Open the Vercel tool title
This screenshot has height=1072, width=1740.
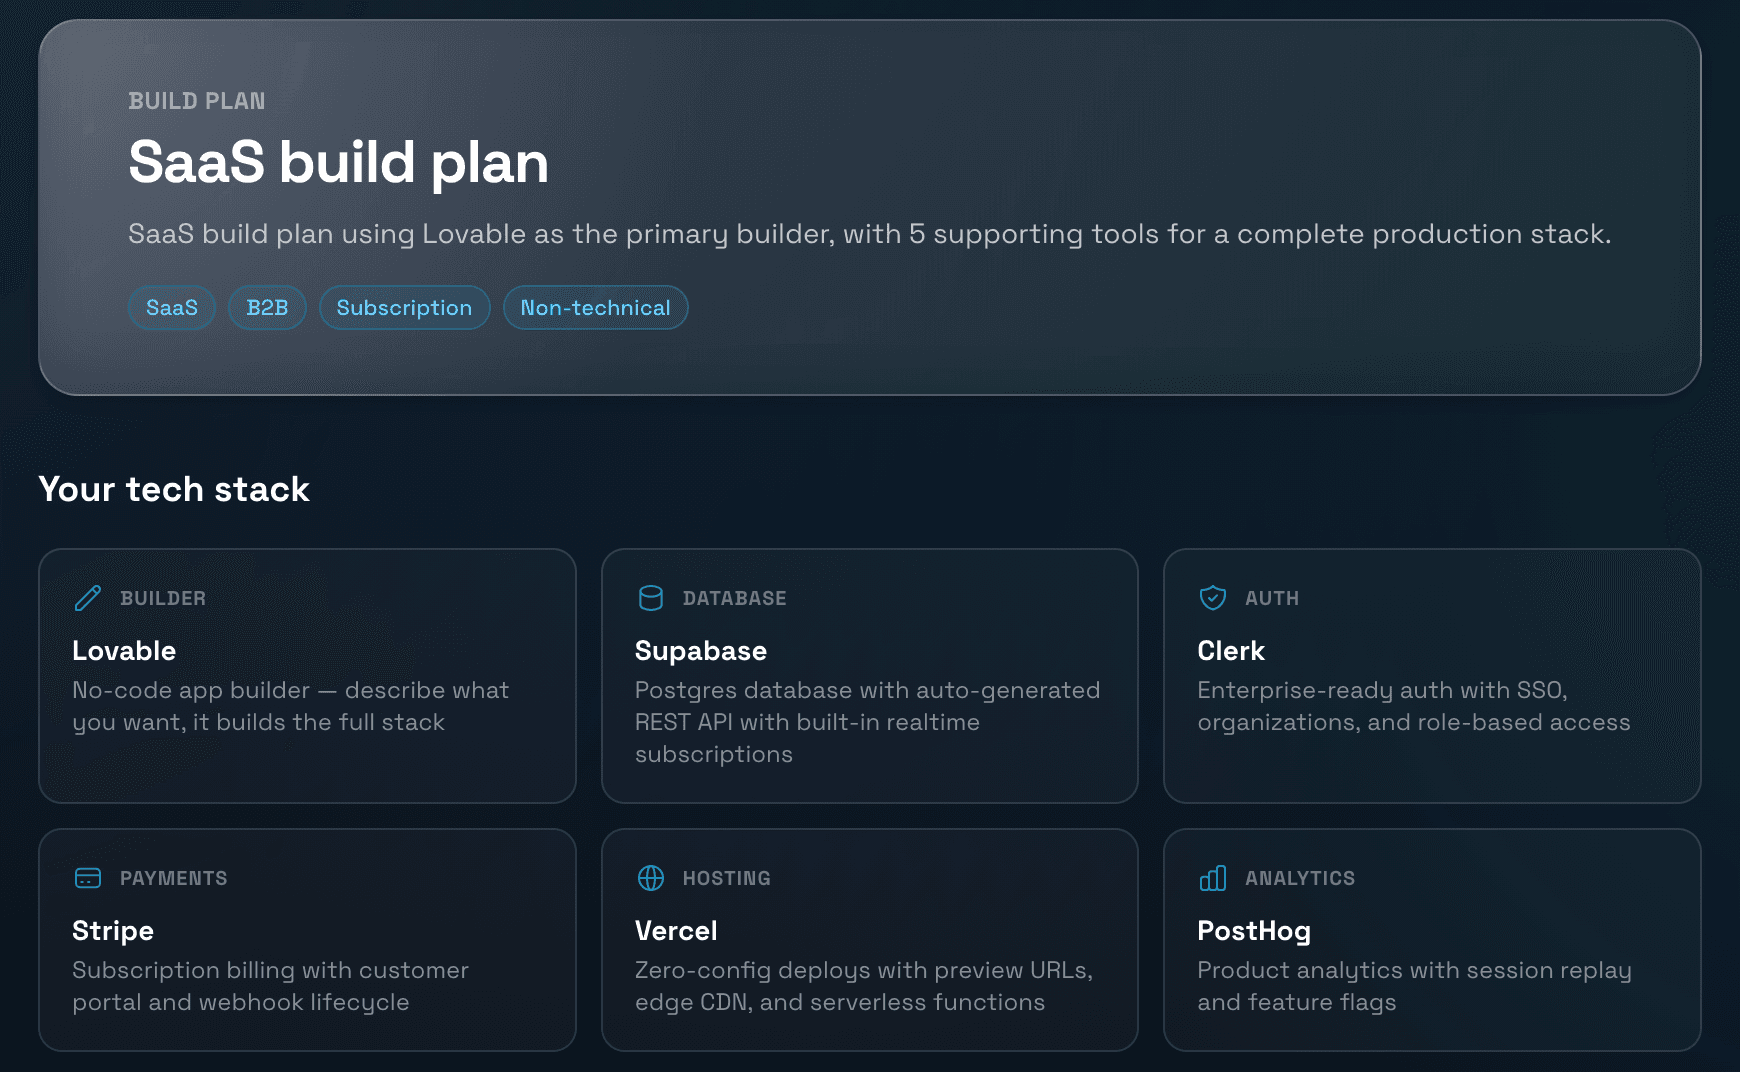coord(676,931)
